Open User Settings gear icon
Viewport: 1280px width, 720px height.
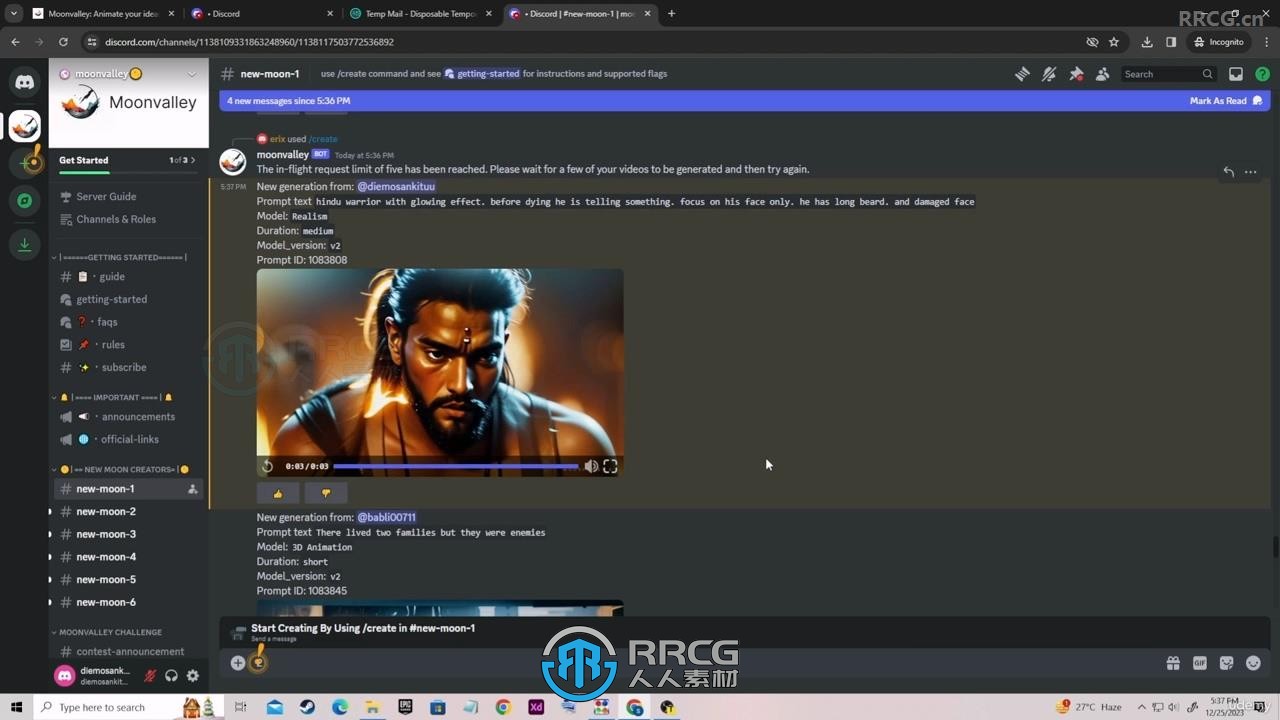pos(193,676)
